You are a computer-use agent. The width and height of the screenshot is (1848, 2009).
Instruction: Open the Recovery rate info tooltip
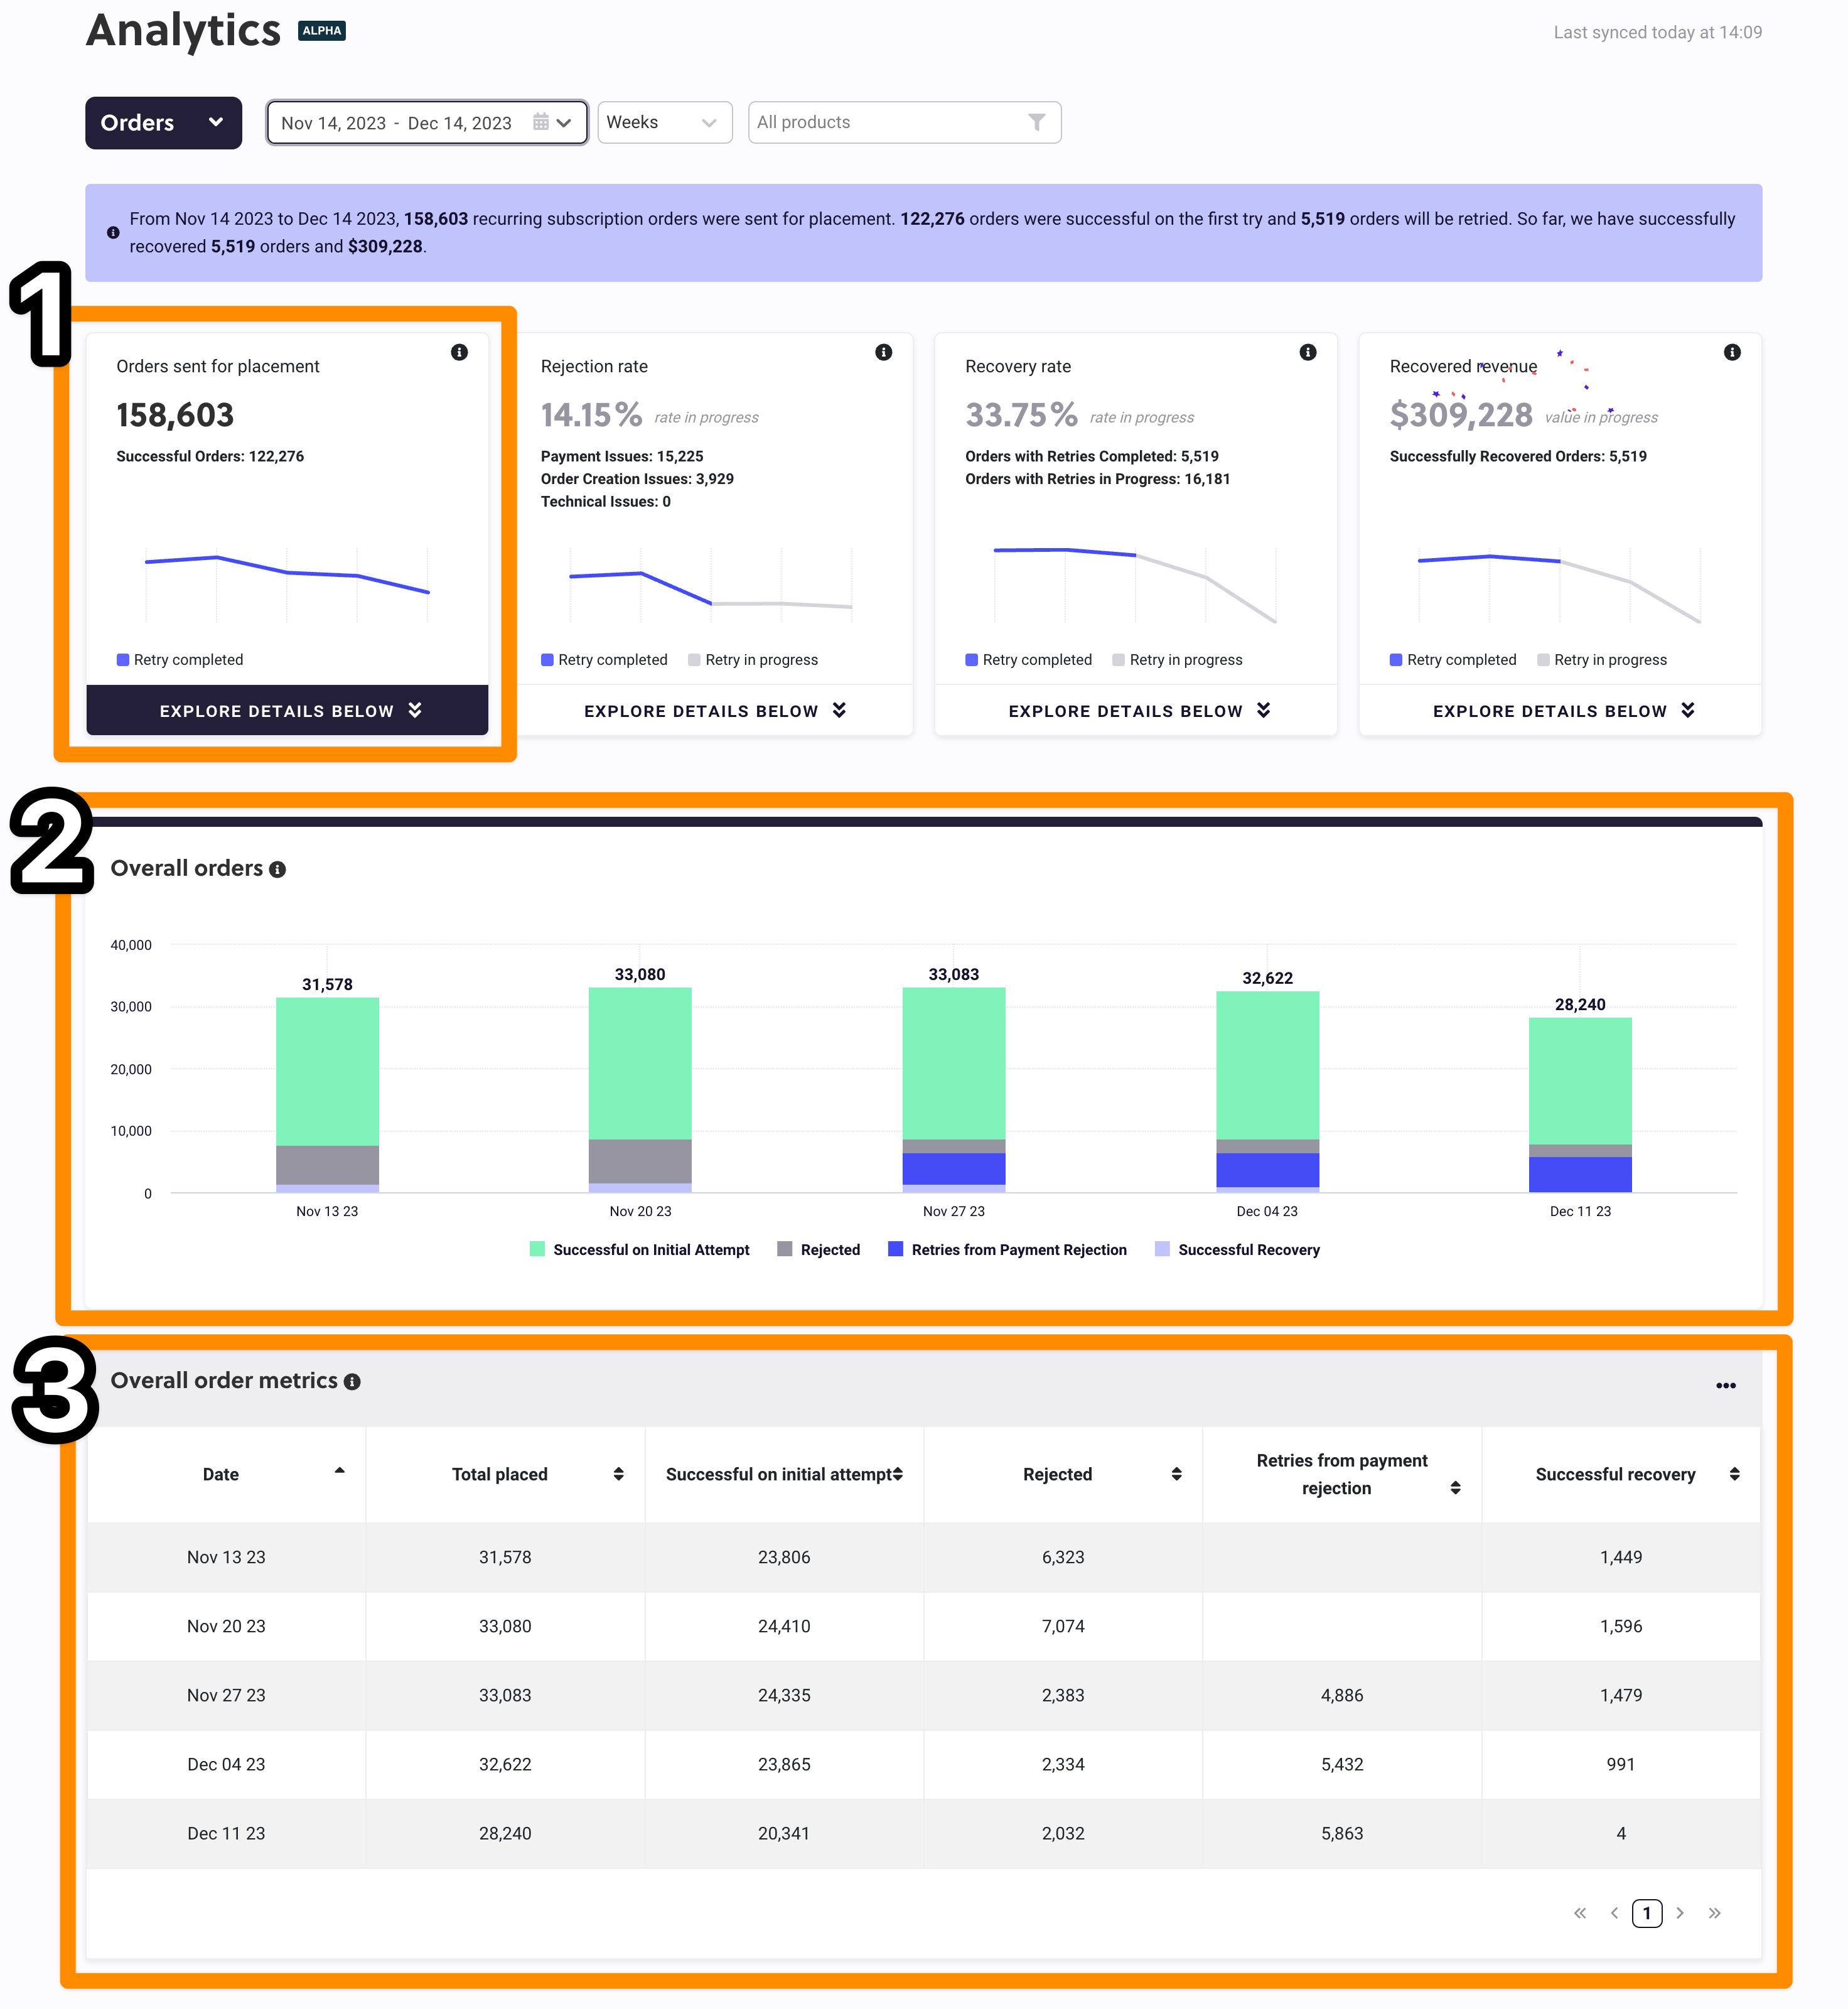(1308, 352)
